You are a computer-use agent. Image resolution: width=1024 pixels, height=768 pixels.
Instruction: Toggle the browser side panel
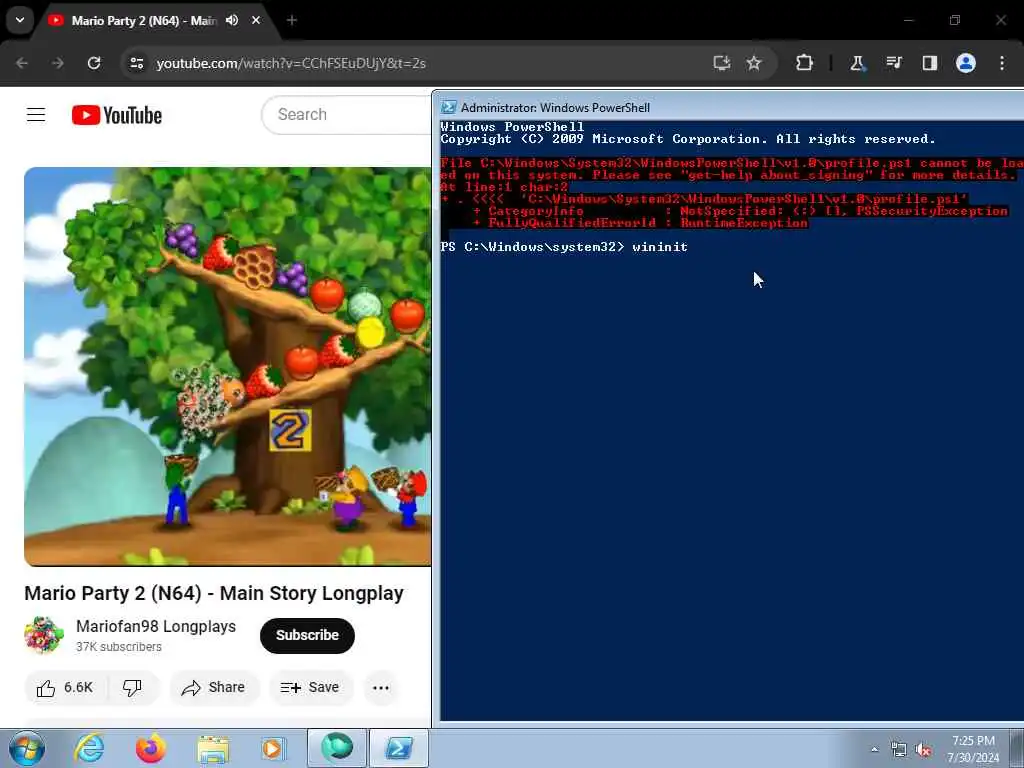(x=929, y=63)
